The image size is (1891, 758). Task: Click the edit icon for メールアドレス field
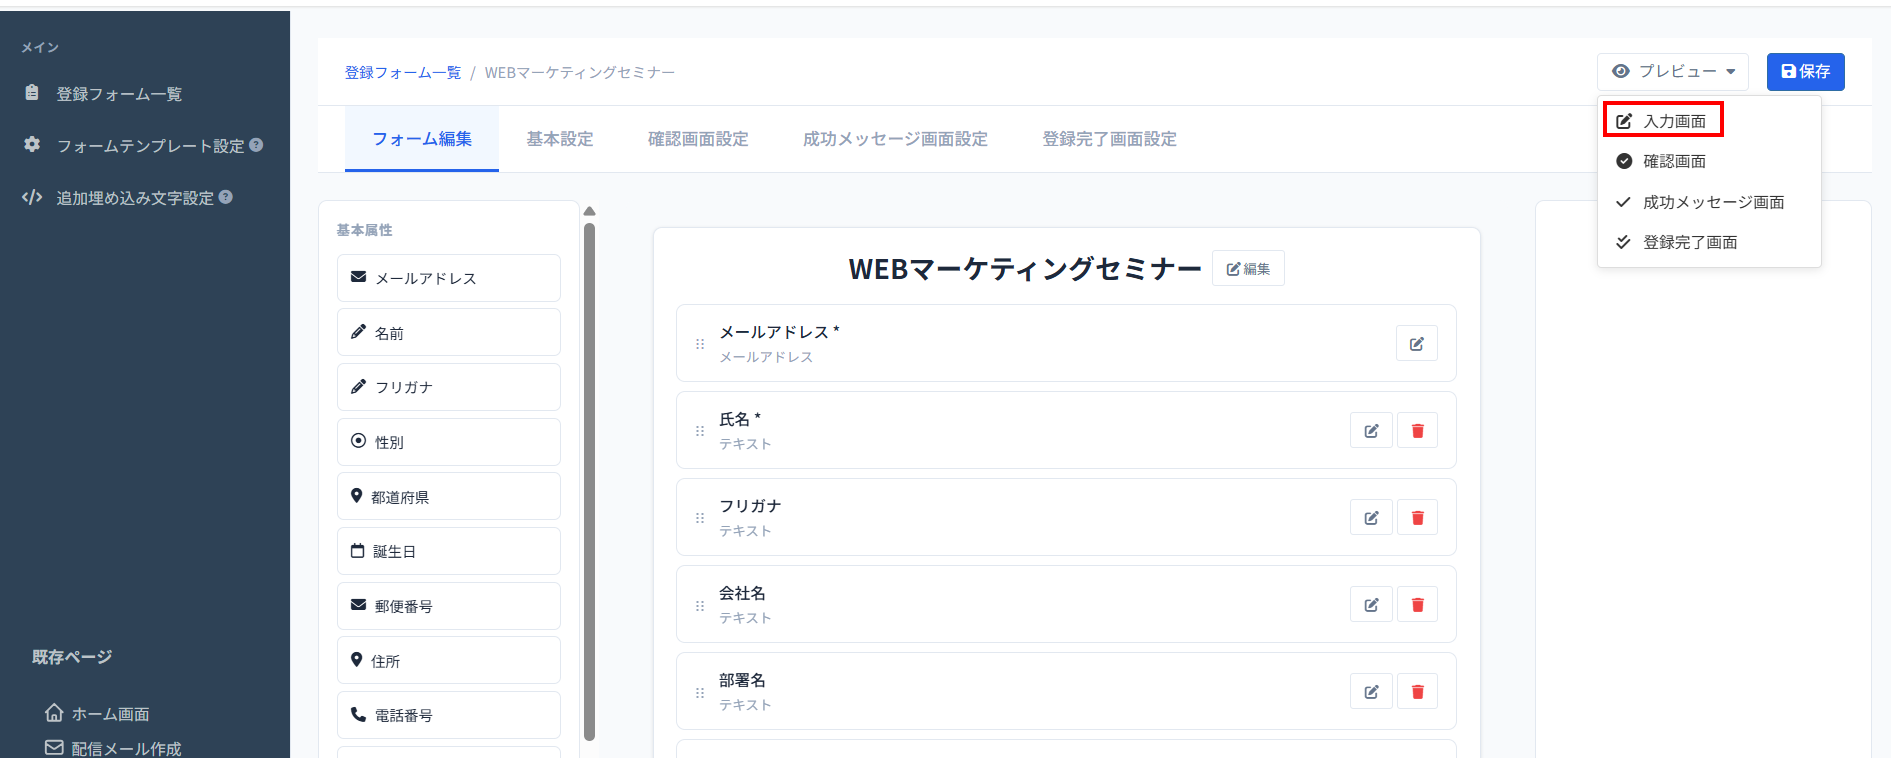pos(1416,344)
